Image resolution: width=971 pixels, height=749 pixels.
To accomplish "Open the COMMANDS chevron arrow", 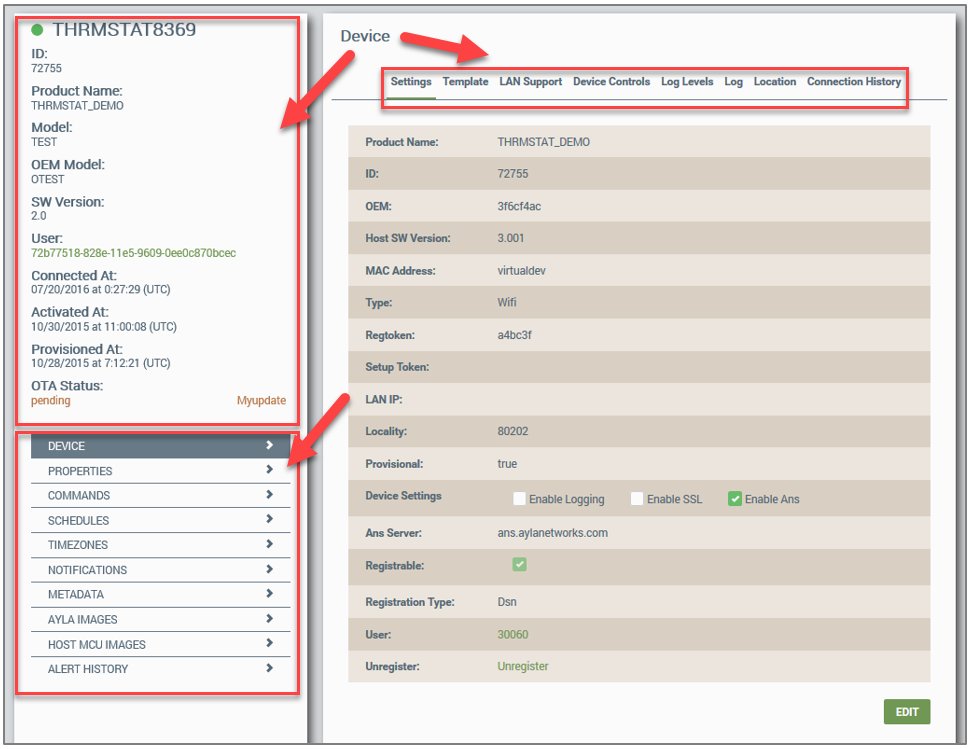I will click(269, 495).
